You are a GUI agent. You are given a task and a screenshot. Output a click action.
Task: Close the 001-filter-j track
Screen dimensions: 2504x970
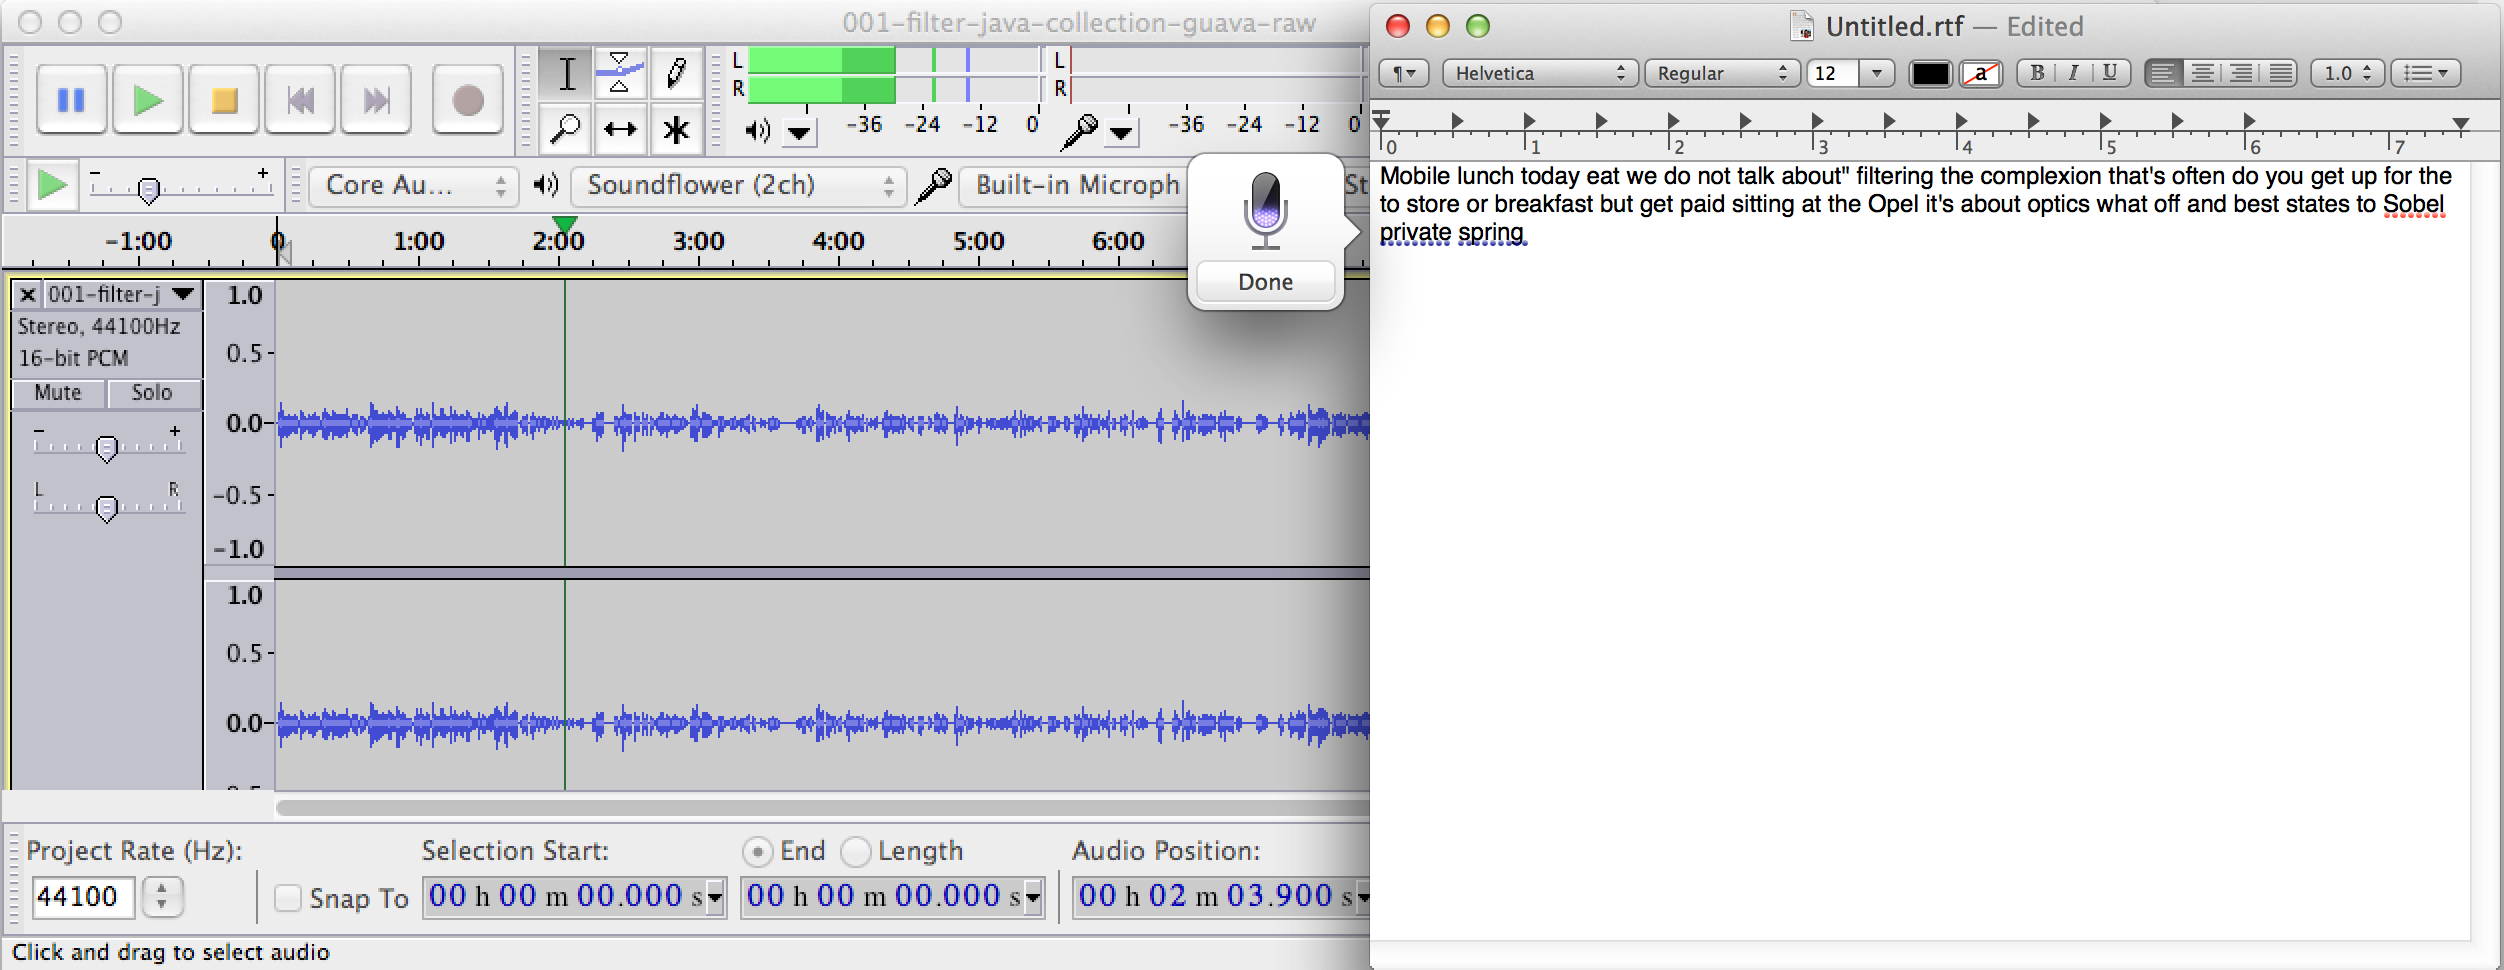(x=28, y=295)
